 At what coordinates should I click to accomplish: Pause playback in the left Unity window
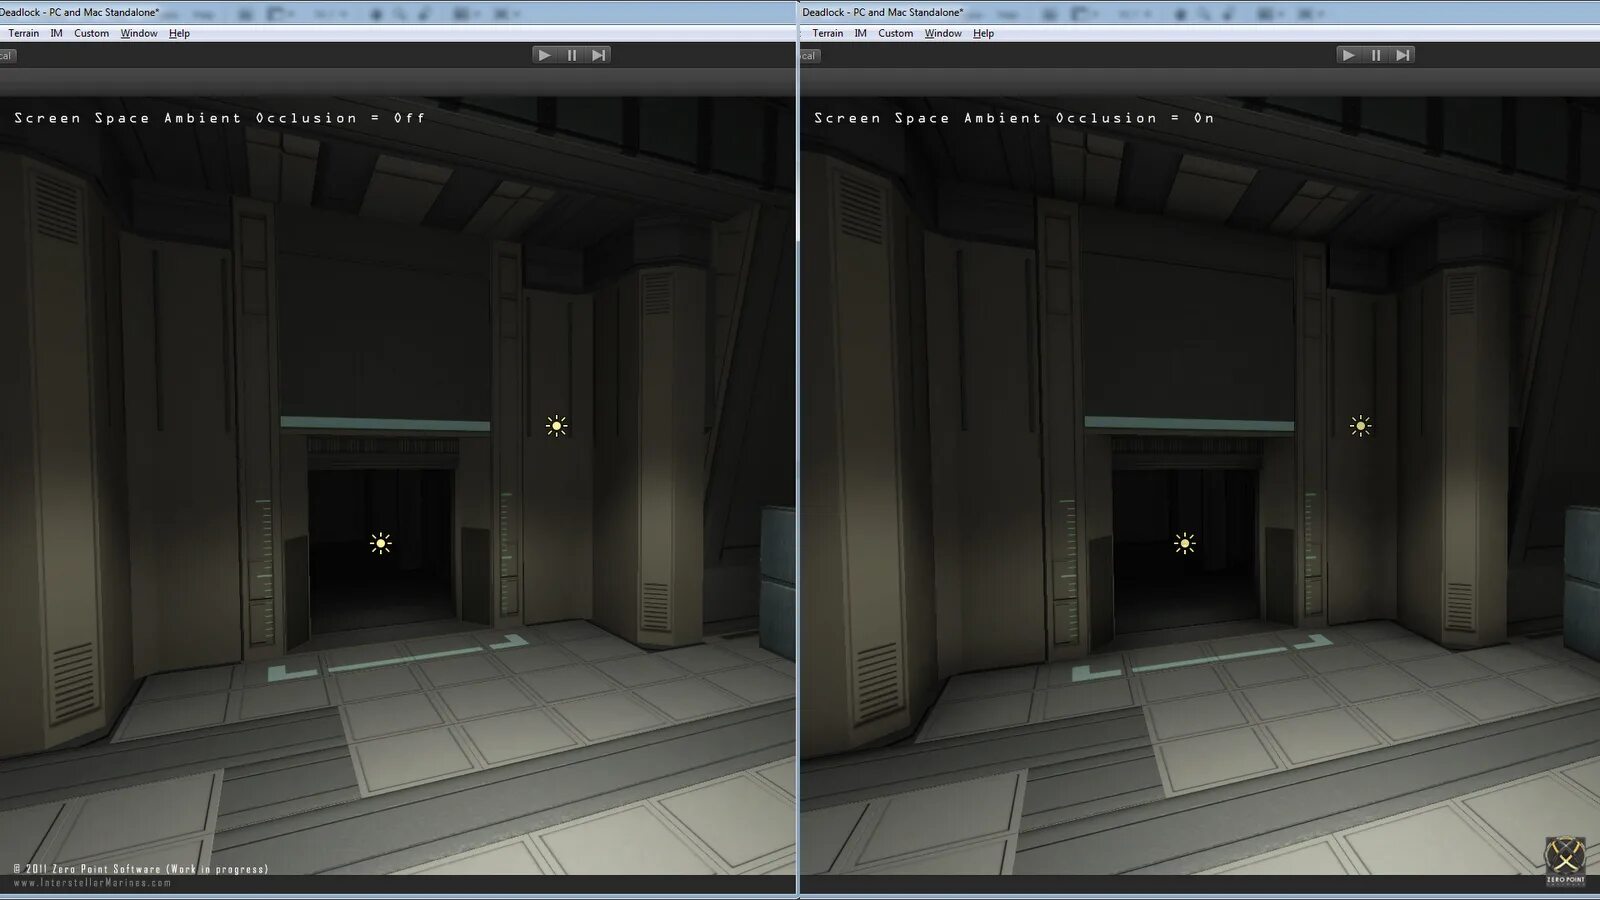pyautogui.click(x=572, y=55)
